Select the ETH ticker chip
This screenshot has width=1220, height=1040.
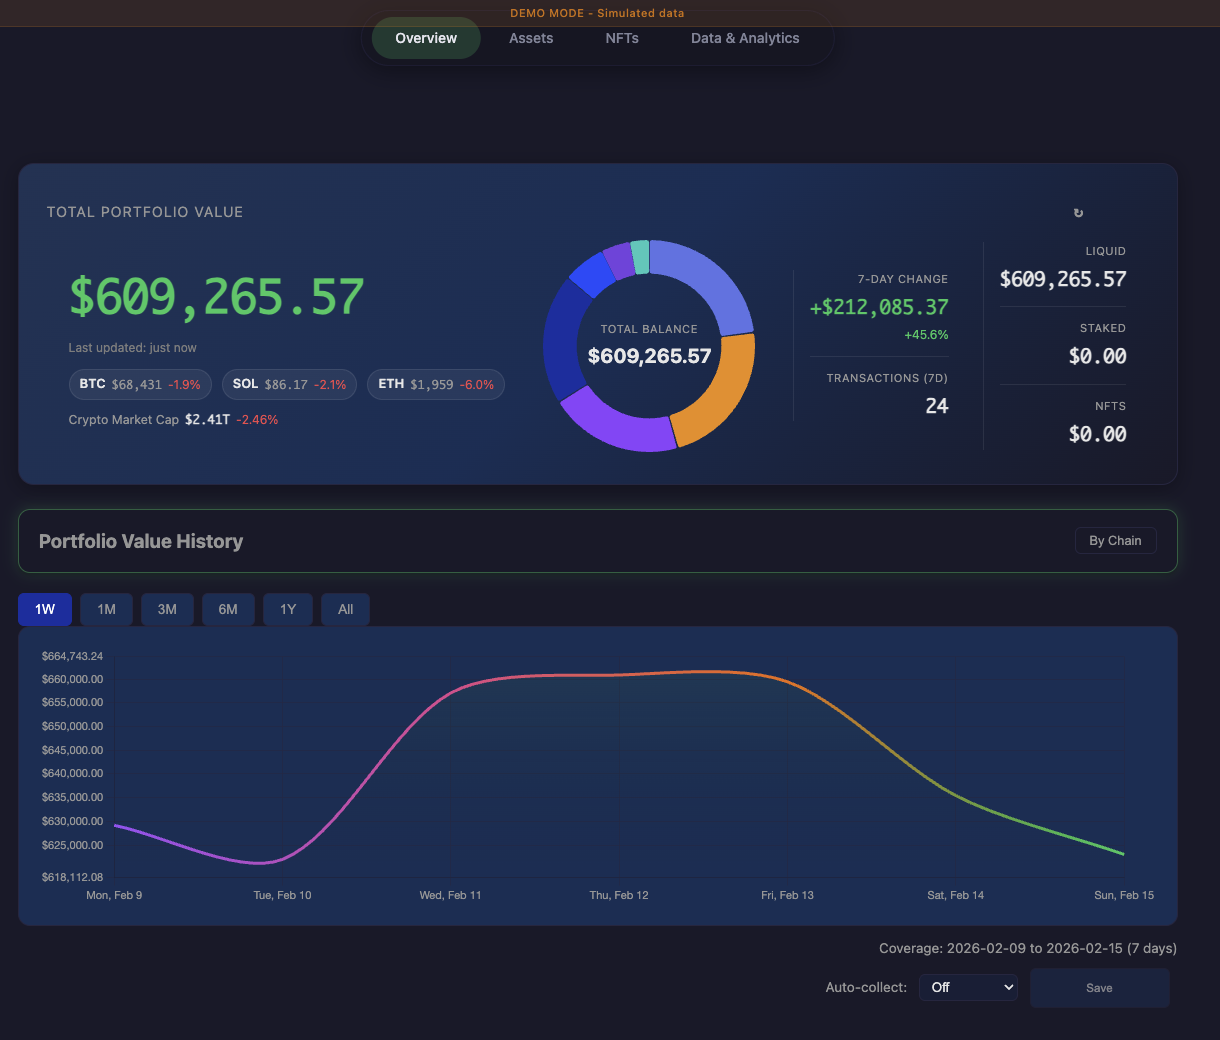point(436,384)
